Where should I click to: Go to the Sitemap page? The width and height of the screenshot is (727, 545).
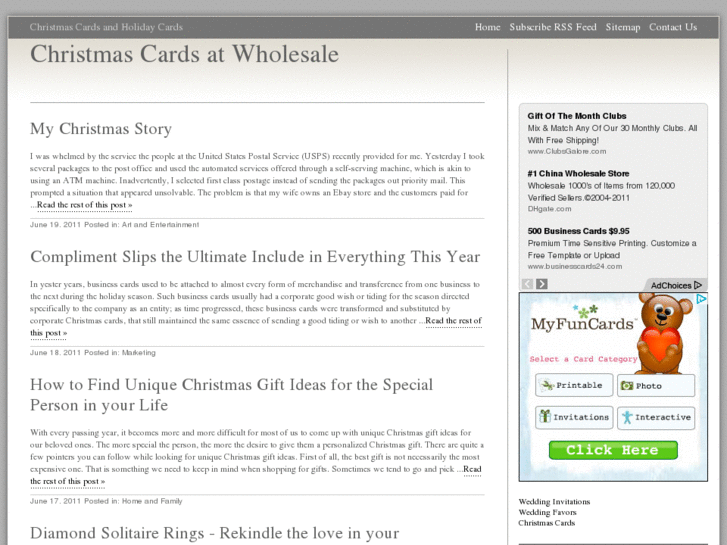(623, 27)
